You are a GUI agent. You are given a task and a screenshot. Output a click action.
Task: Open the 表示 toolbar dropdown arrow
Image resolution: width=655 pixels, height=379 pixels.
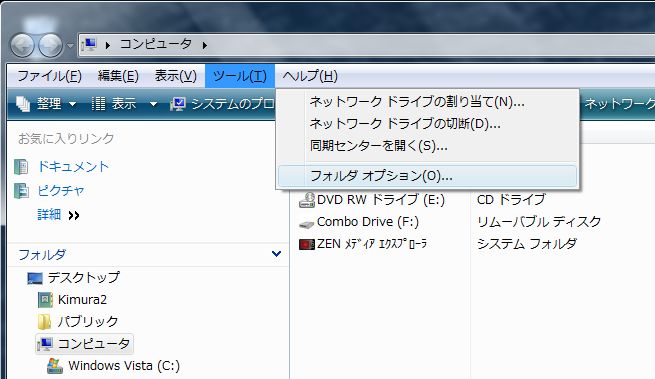(153, 104)
